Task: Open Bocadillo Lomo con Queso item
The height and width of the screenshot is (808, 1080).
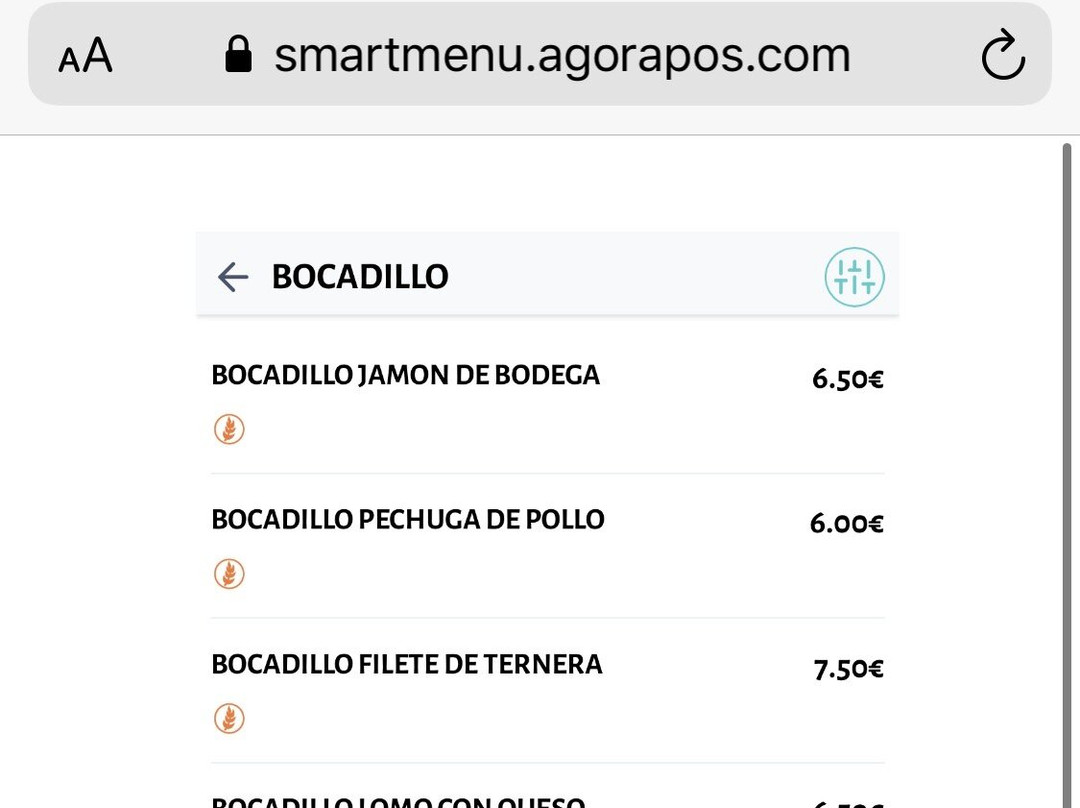Action: tap(398, 802)
